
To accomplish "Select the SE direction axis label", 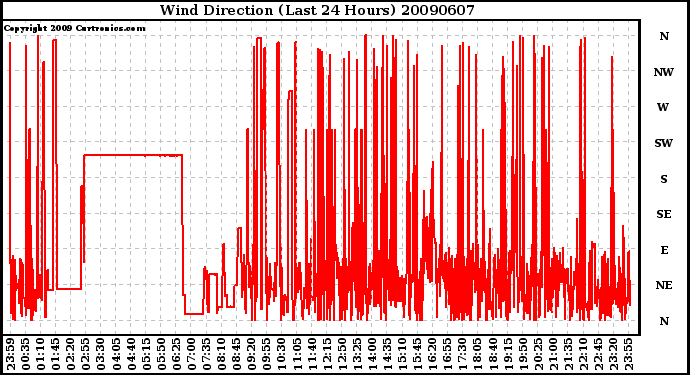I will (664, 214).
